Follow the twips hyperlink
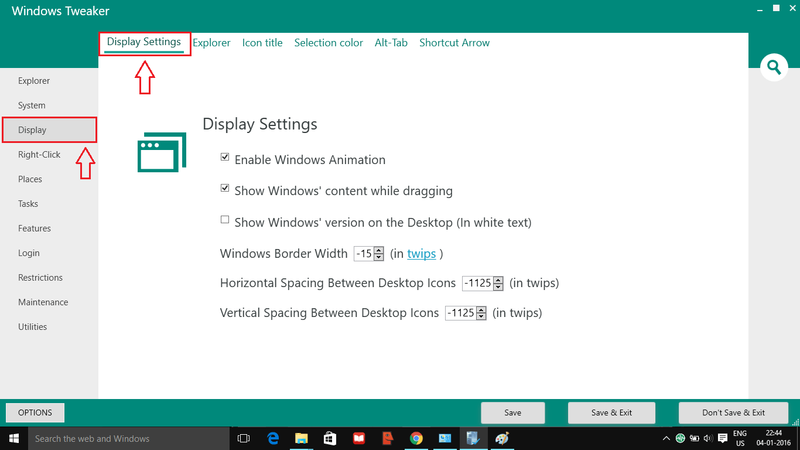This screenshot has width=800, height=450. click(421, 254)
